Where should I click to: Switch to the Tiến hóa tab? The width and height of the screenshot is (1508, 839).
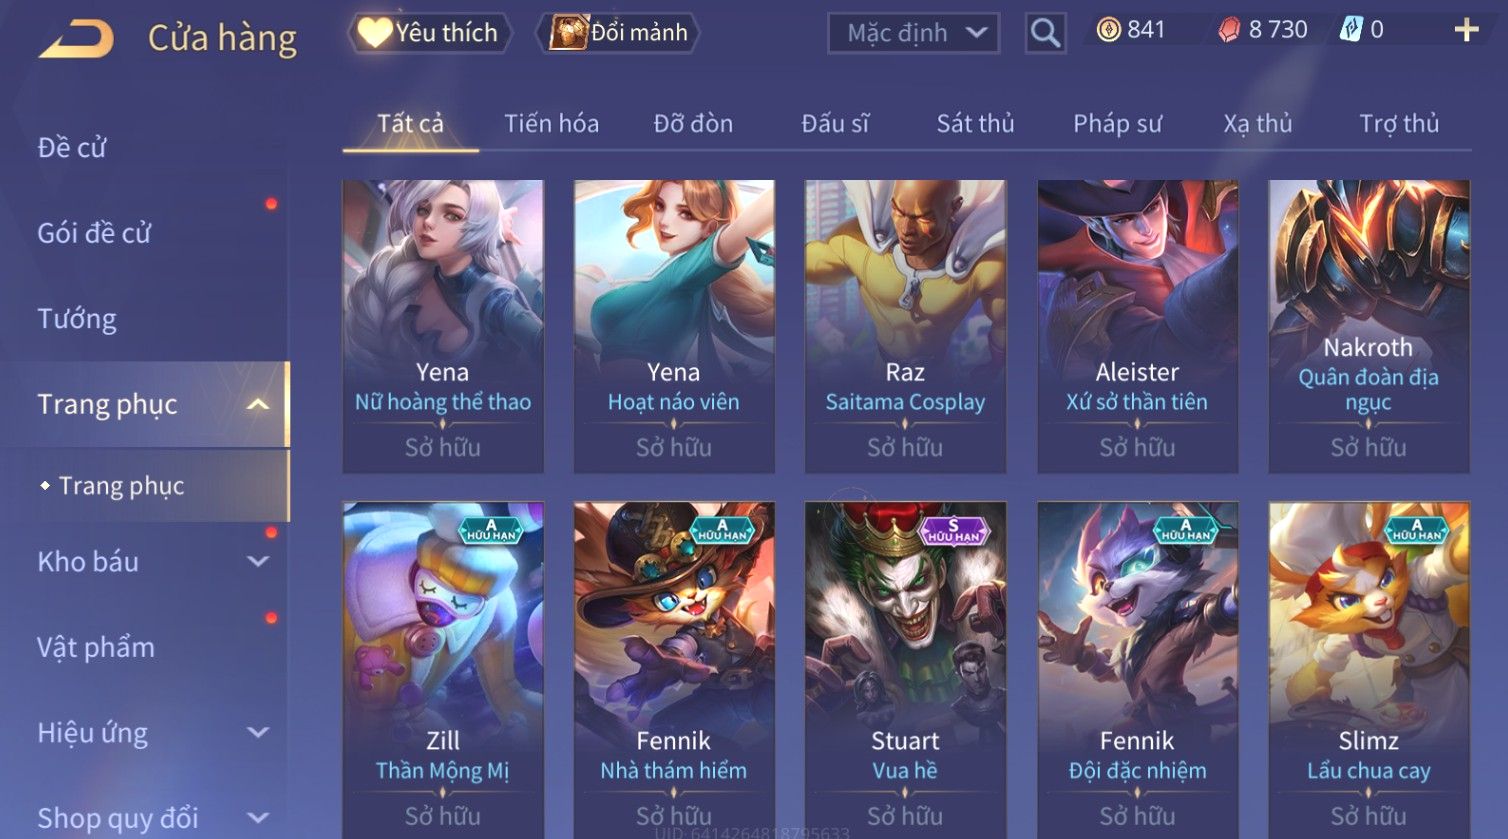[551, 123]
